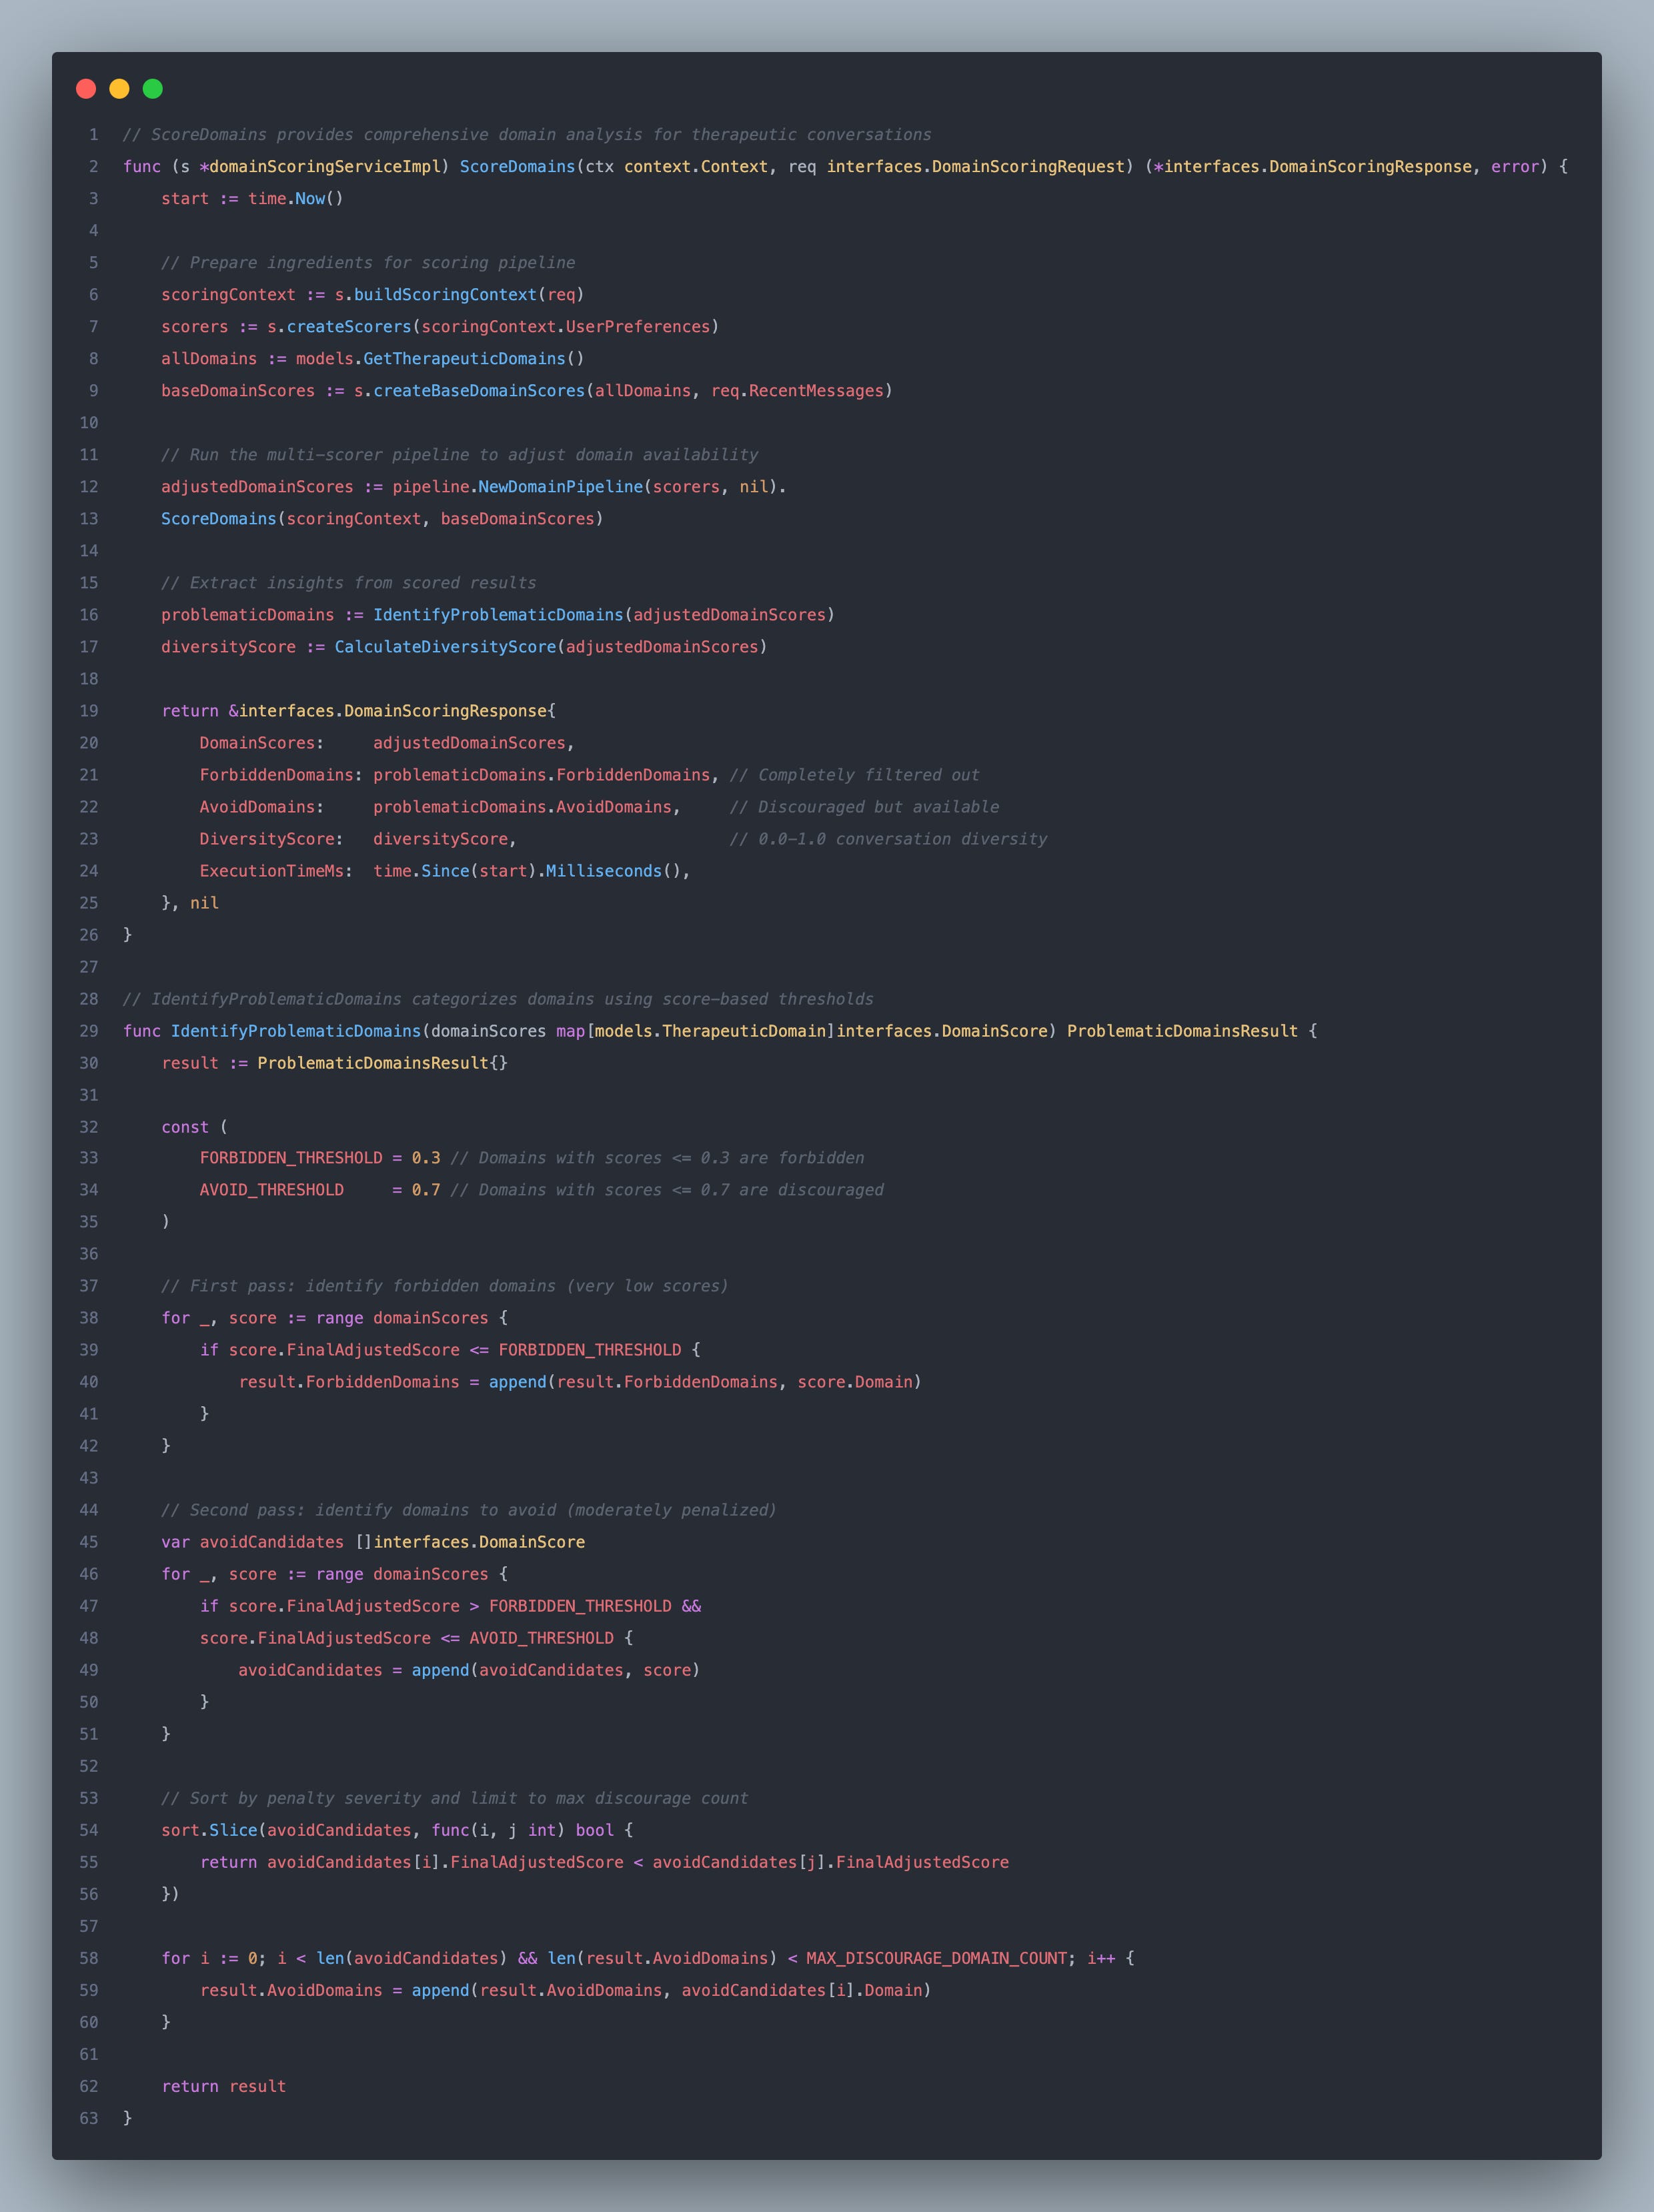Click the 'Completely filtered out' comment
The height and width of the screenshot is (2212, 1654).
[x=854, y=775]
